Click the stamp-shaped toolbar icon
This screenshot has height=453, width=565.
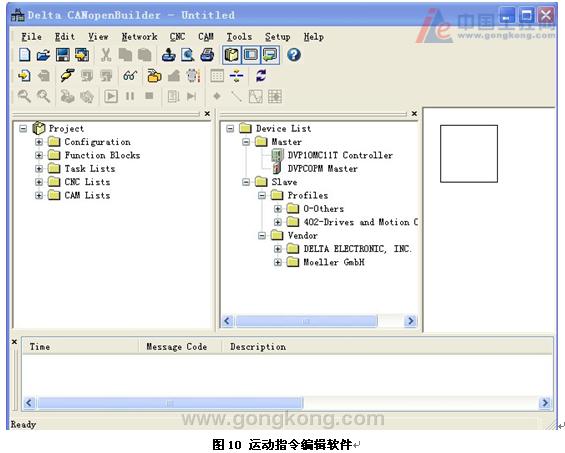click(168, 55)
